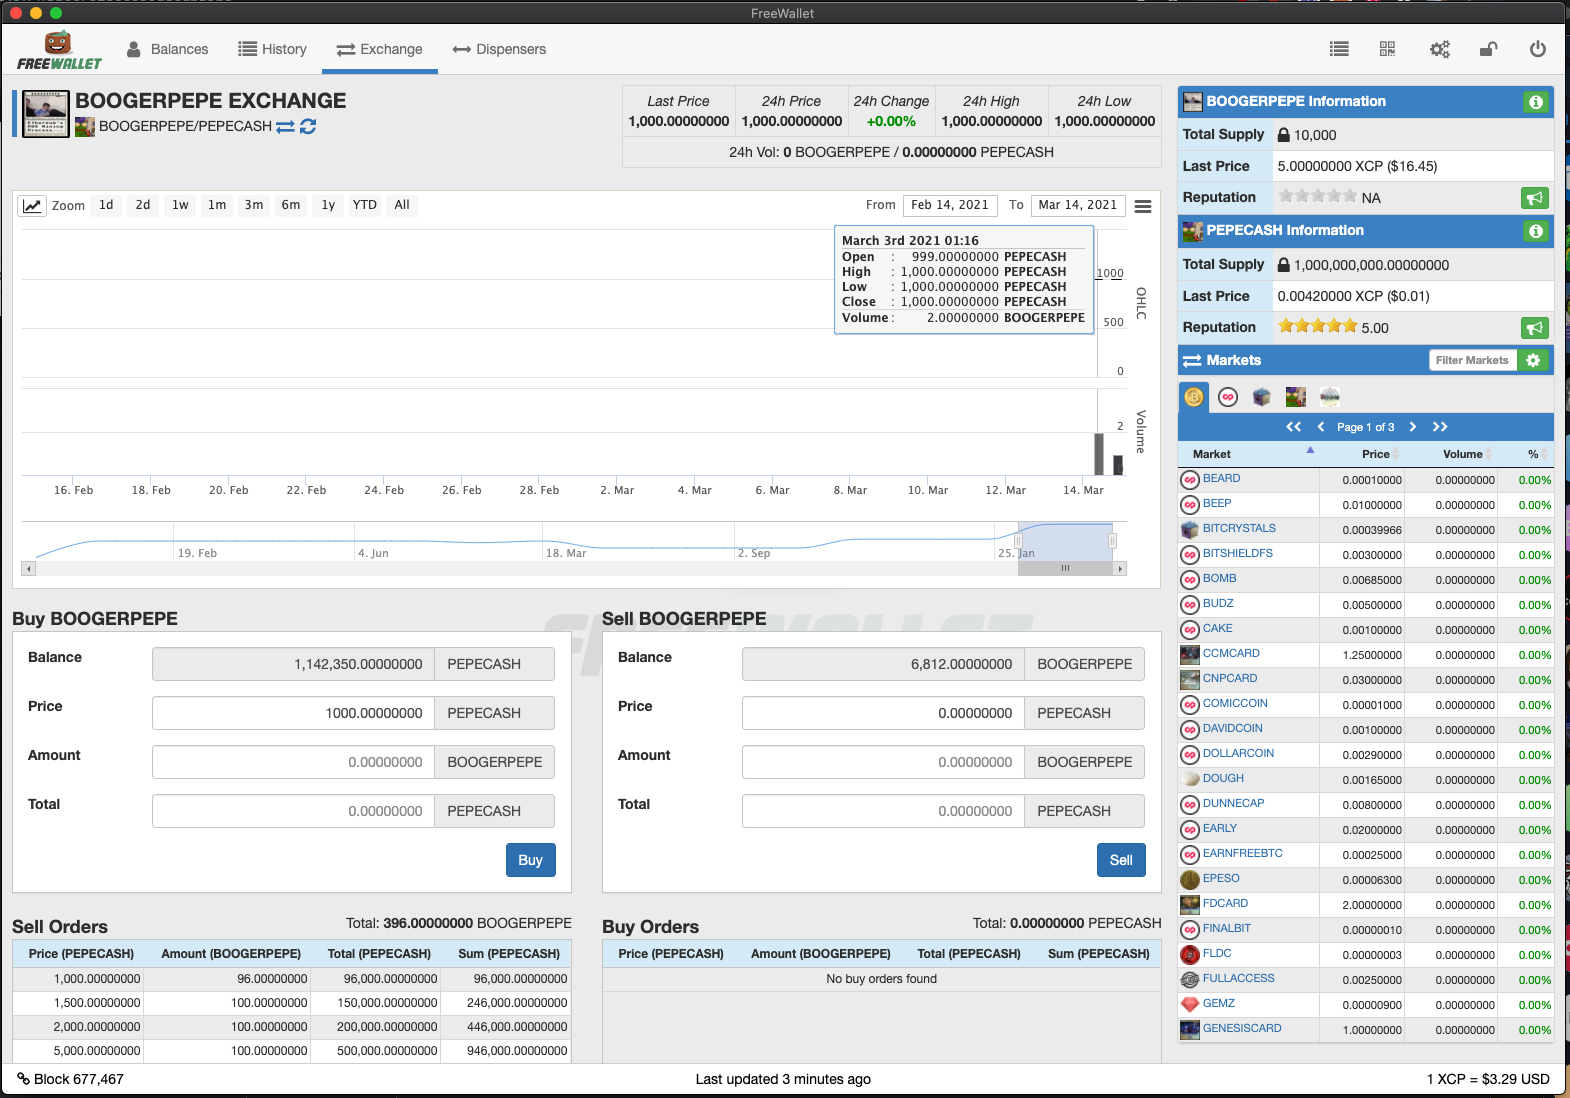Open the GENESISCARD market
Screen dimensions: 1570x1098
coord(1242,1028)
